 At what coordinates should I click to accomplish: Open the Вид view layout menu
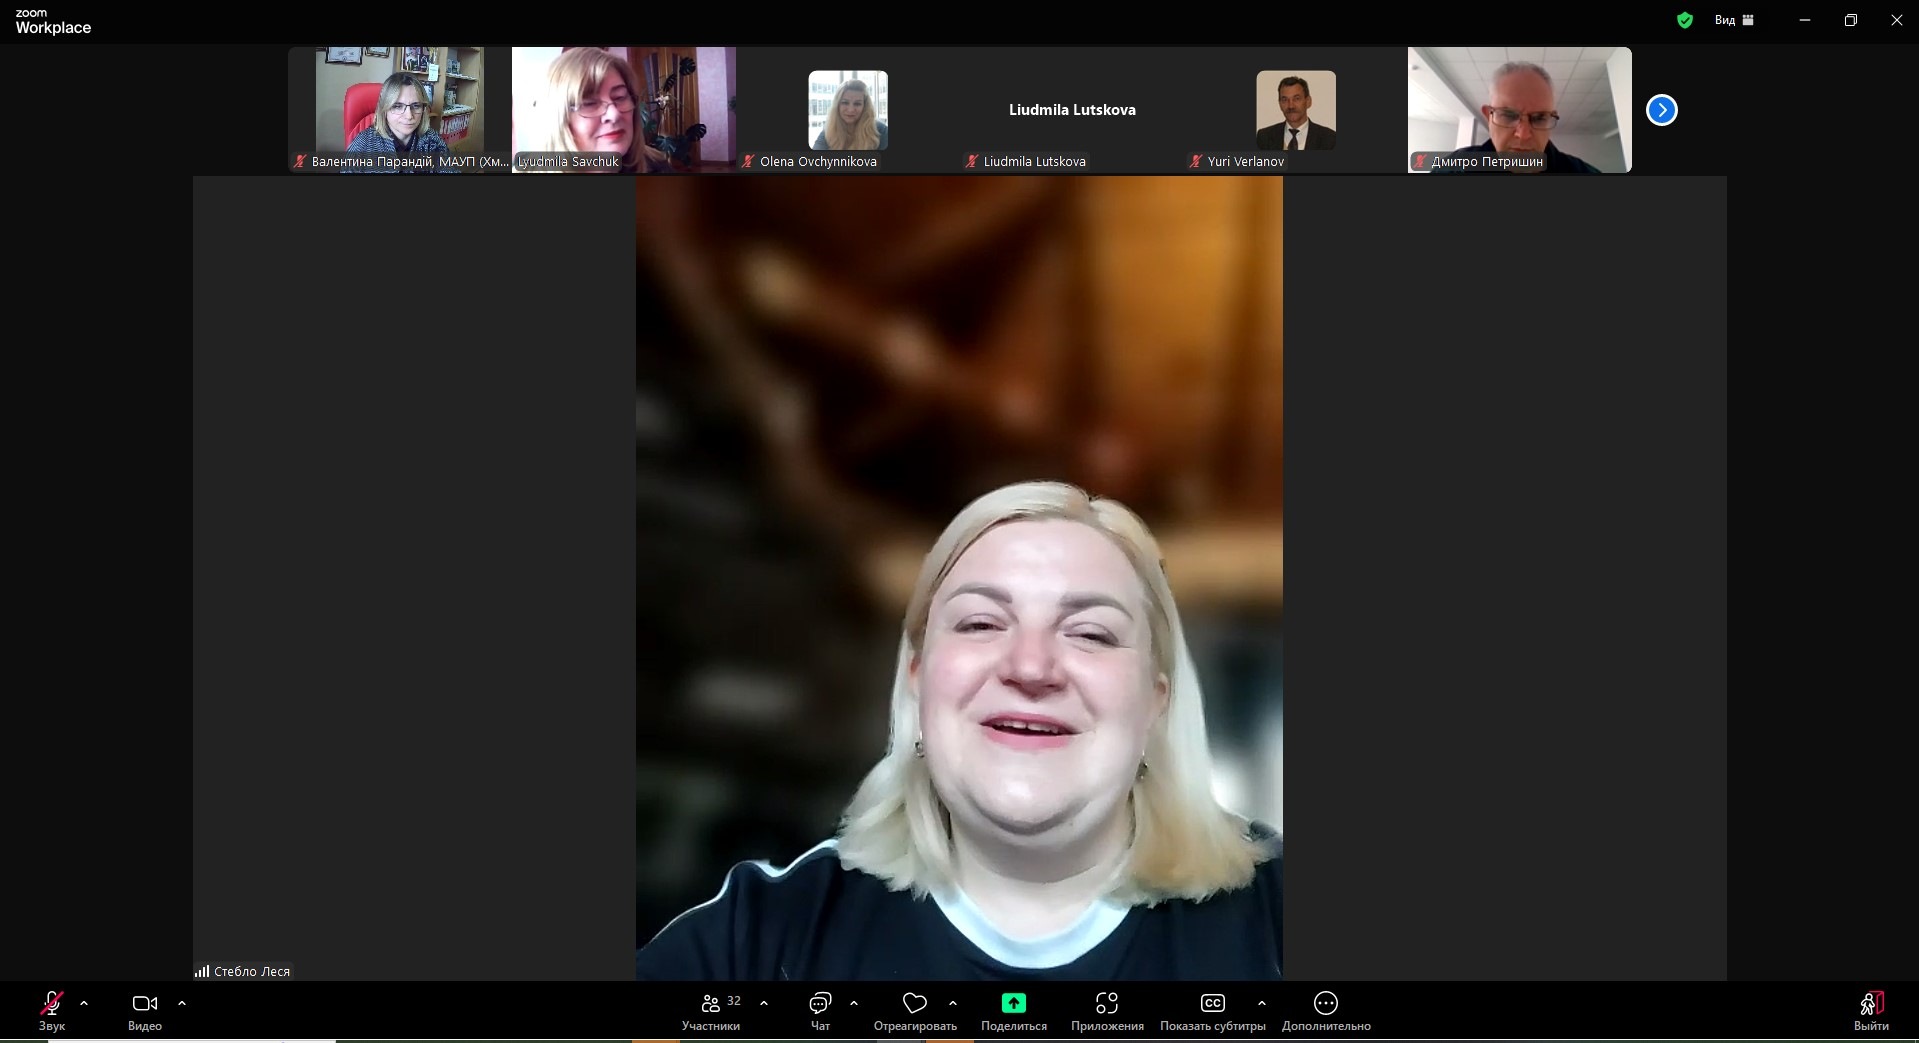pyautogui.click(x=1734, y=20)
